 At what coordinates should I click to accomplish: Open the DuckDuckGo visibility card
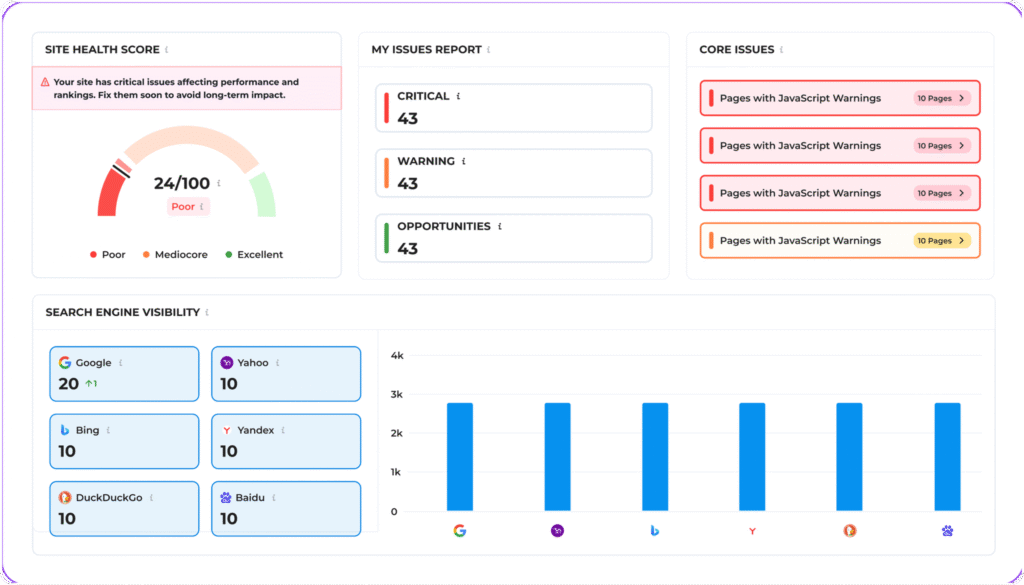coord(124,508)
